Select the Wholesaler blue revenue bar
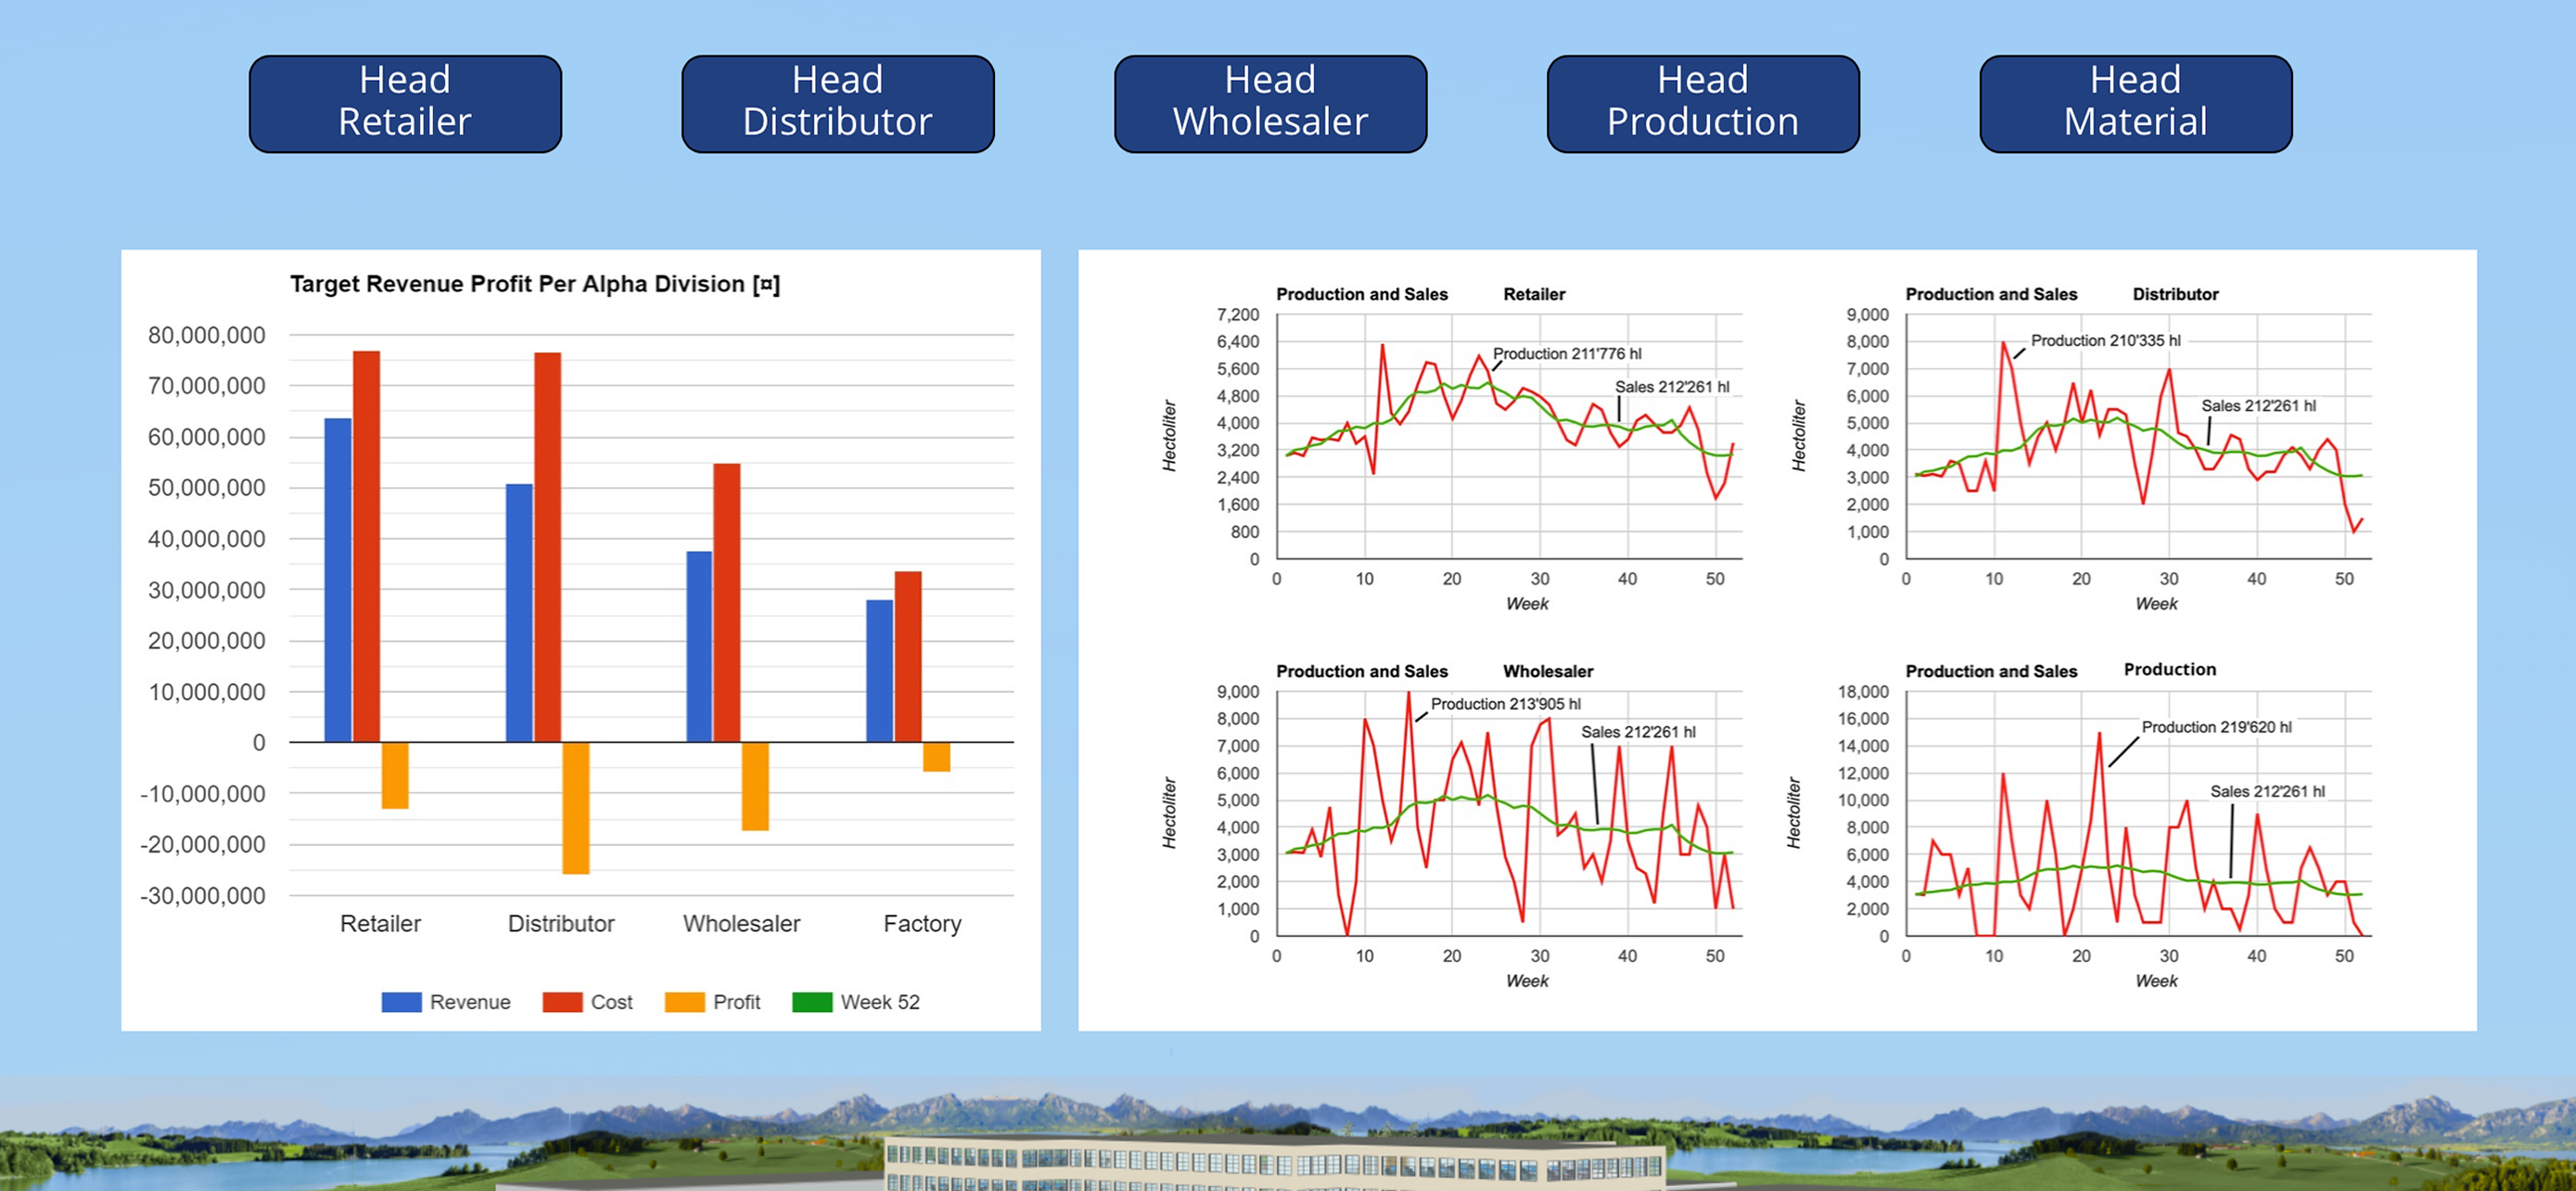Image resolution: width=2576 pixels, height=1191 pixels. (699, 646)
